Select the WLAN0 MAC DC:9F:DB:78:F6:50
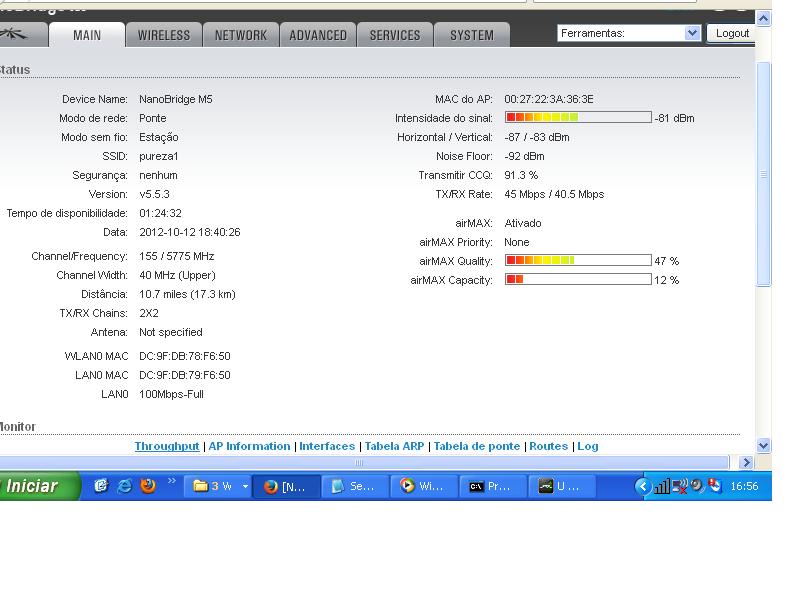 tap(185, 356)
